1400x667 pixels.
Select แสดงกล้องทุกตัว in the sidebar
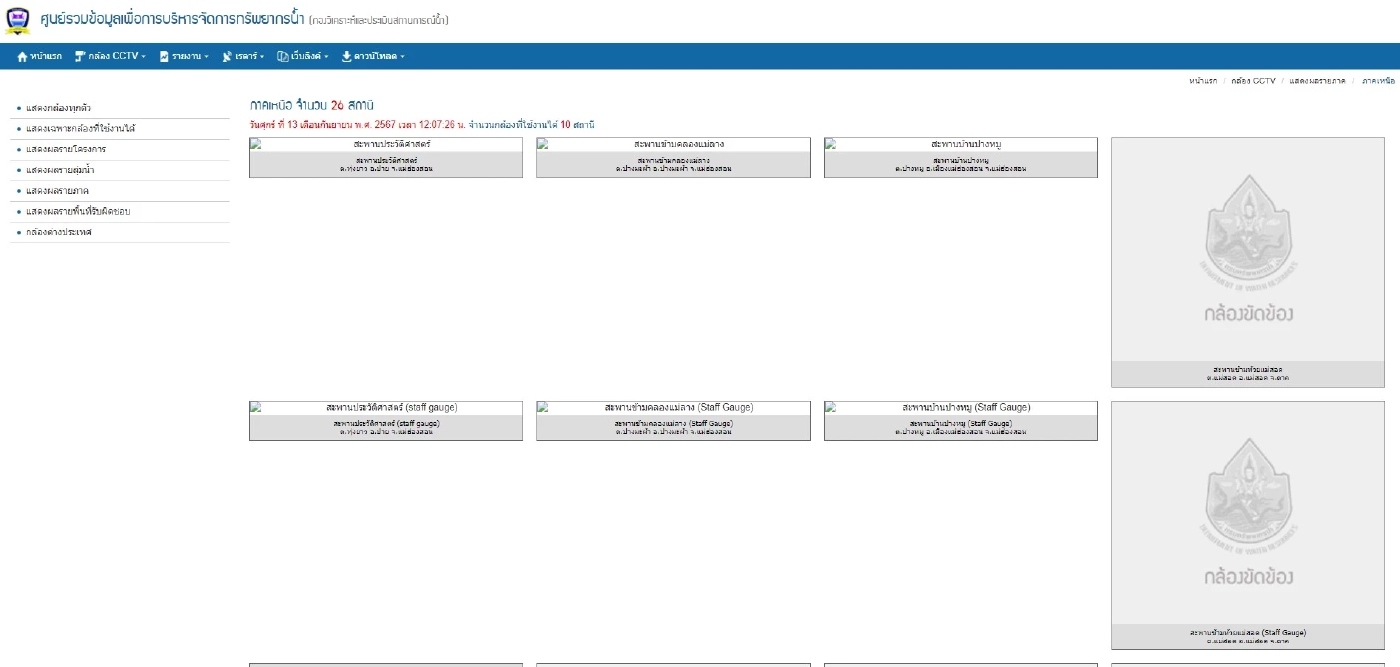tap(59, 108)
